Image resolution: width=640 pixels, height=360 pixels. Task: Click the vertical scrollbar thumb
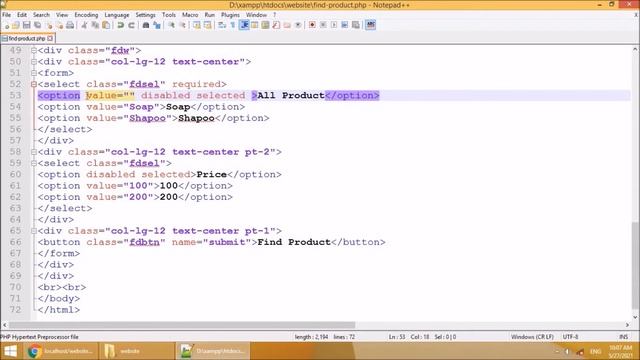(x=635, y=265)
